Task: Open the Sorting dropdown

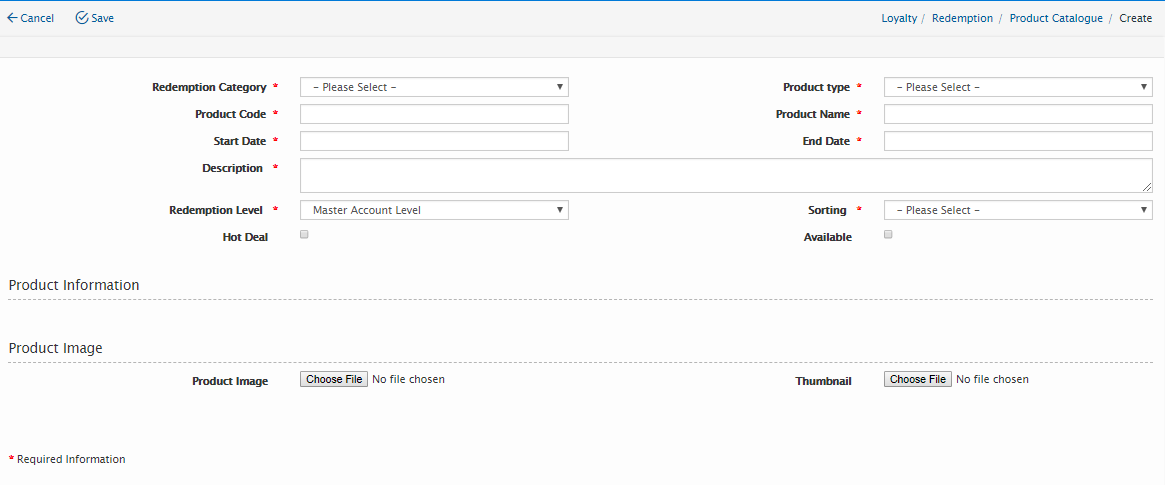Action: coord(1018,210)
